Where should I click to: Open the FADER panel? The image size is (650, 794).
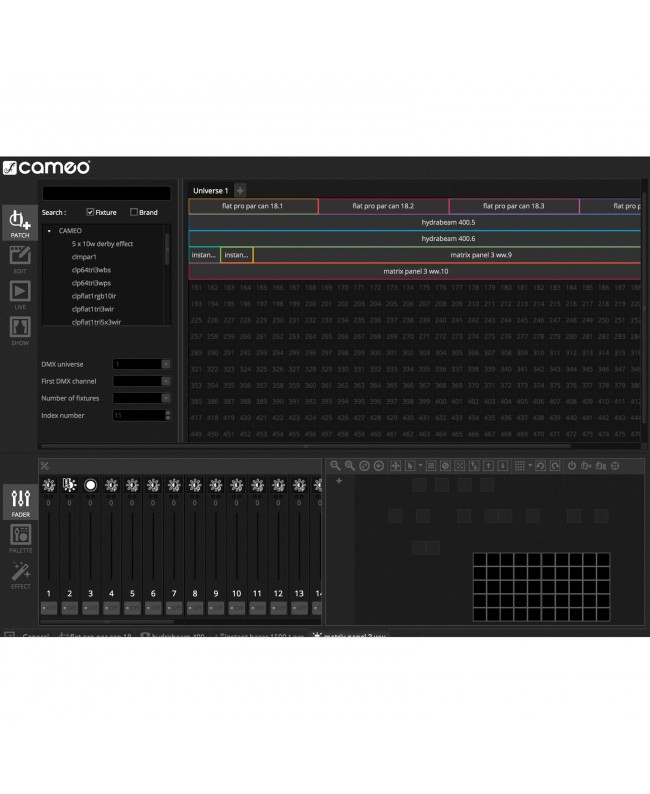click(20, 502)
